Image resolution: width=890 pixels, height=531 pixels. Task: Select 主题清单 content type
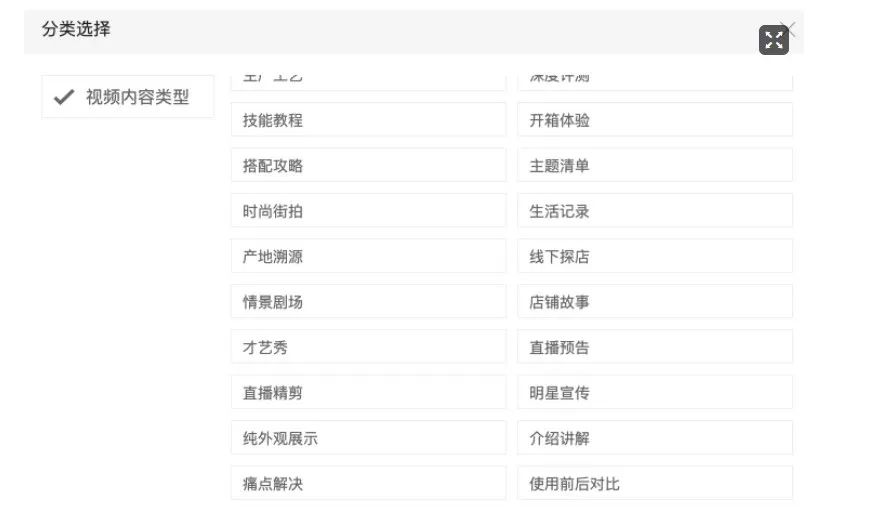coord(655,166)
